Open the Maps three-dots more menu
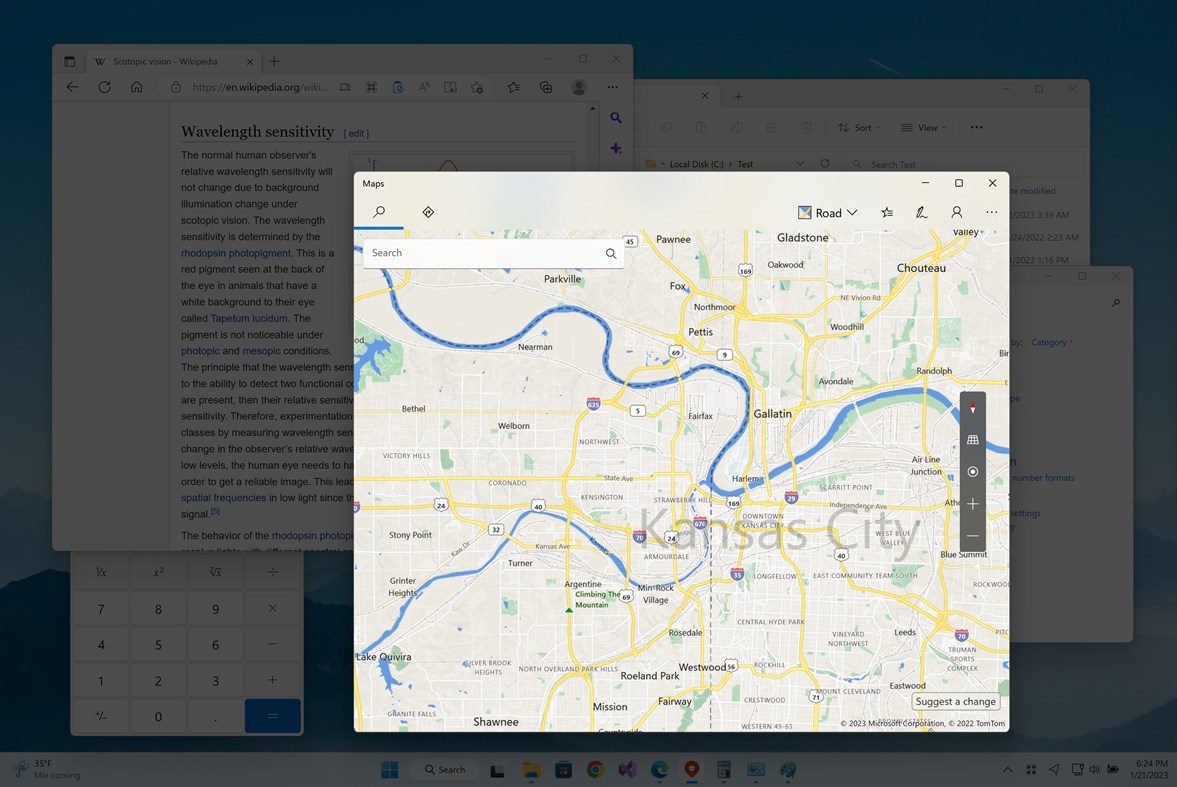Image resolution: width=1177 pixels, height=787 pixels. (x=992, y=213)
